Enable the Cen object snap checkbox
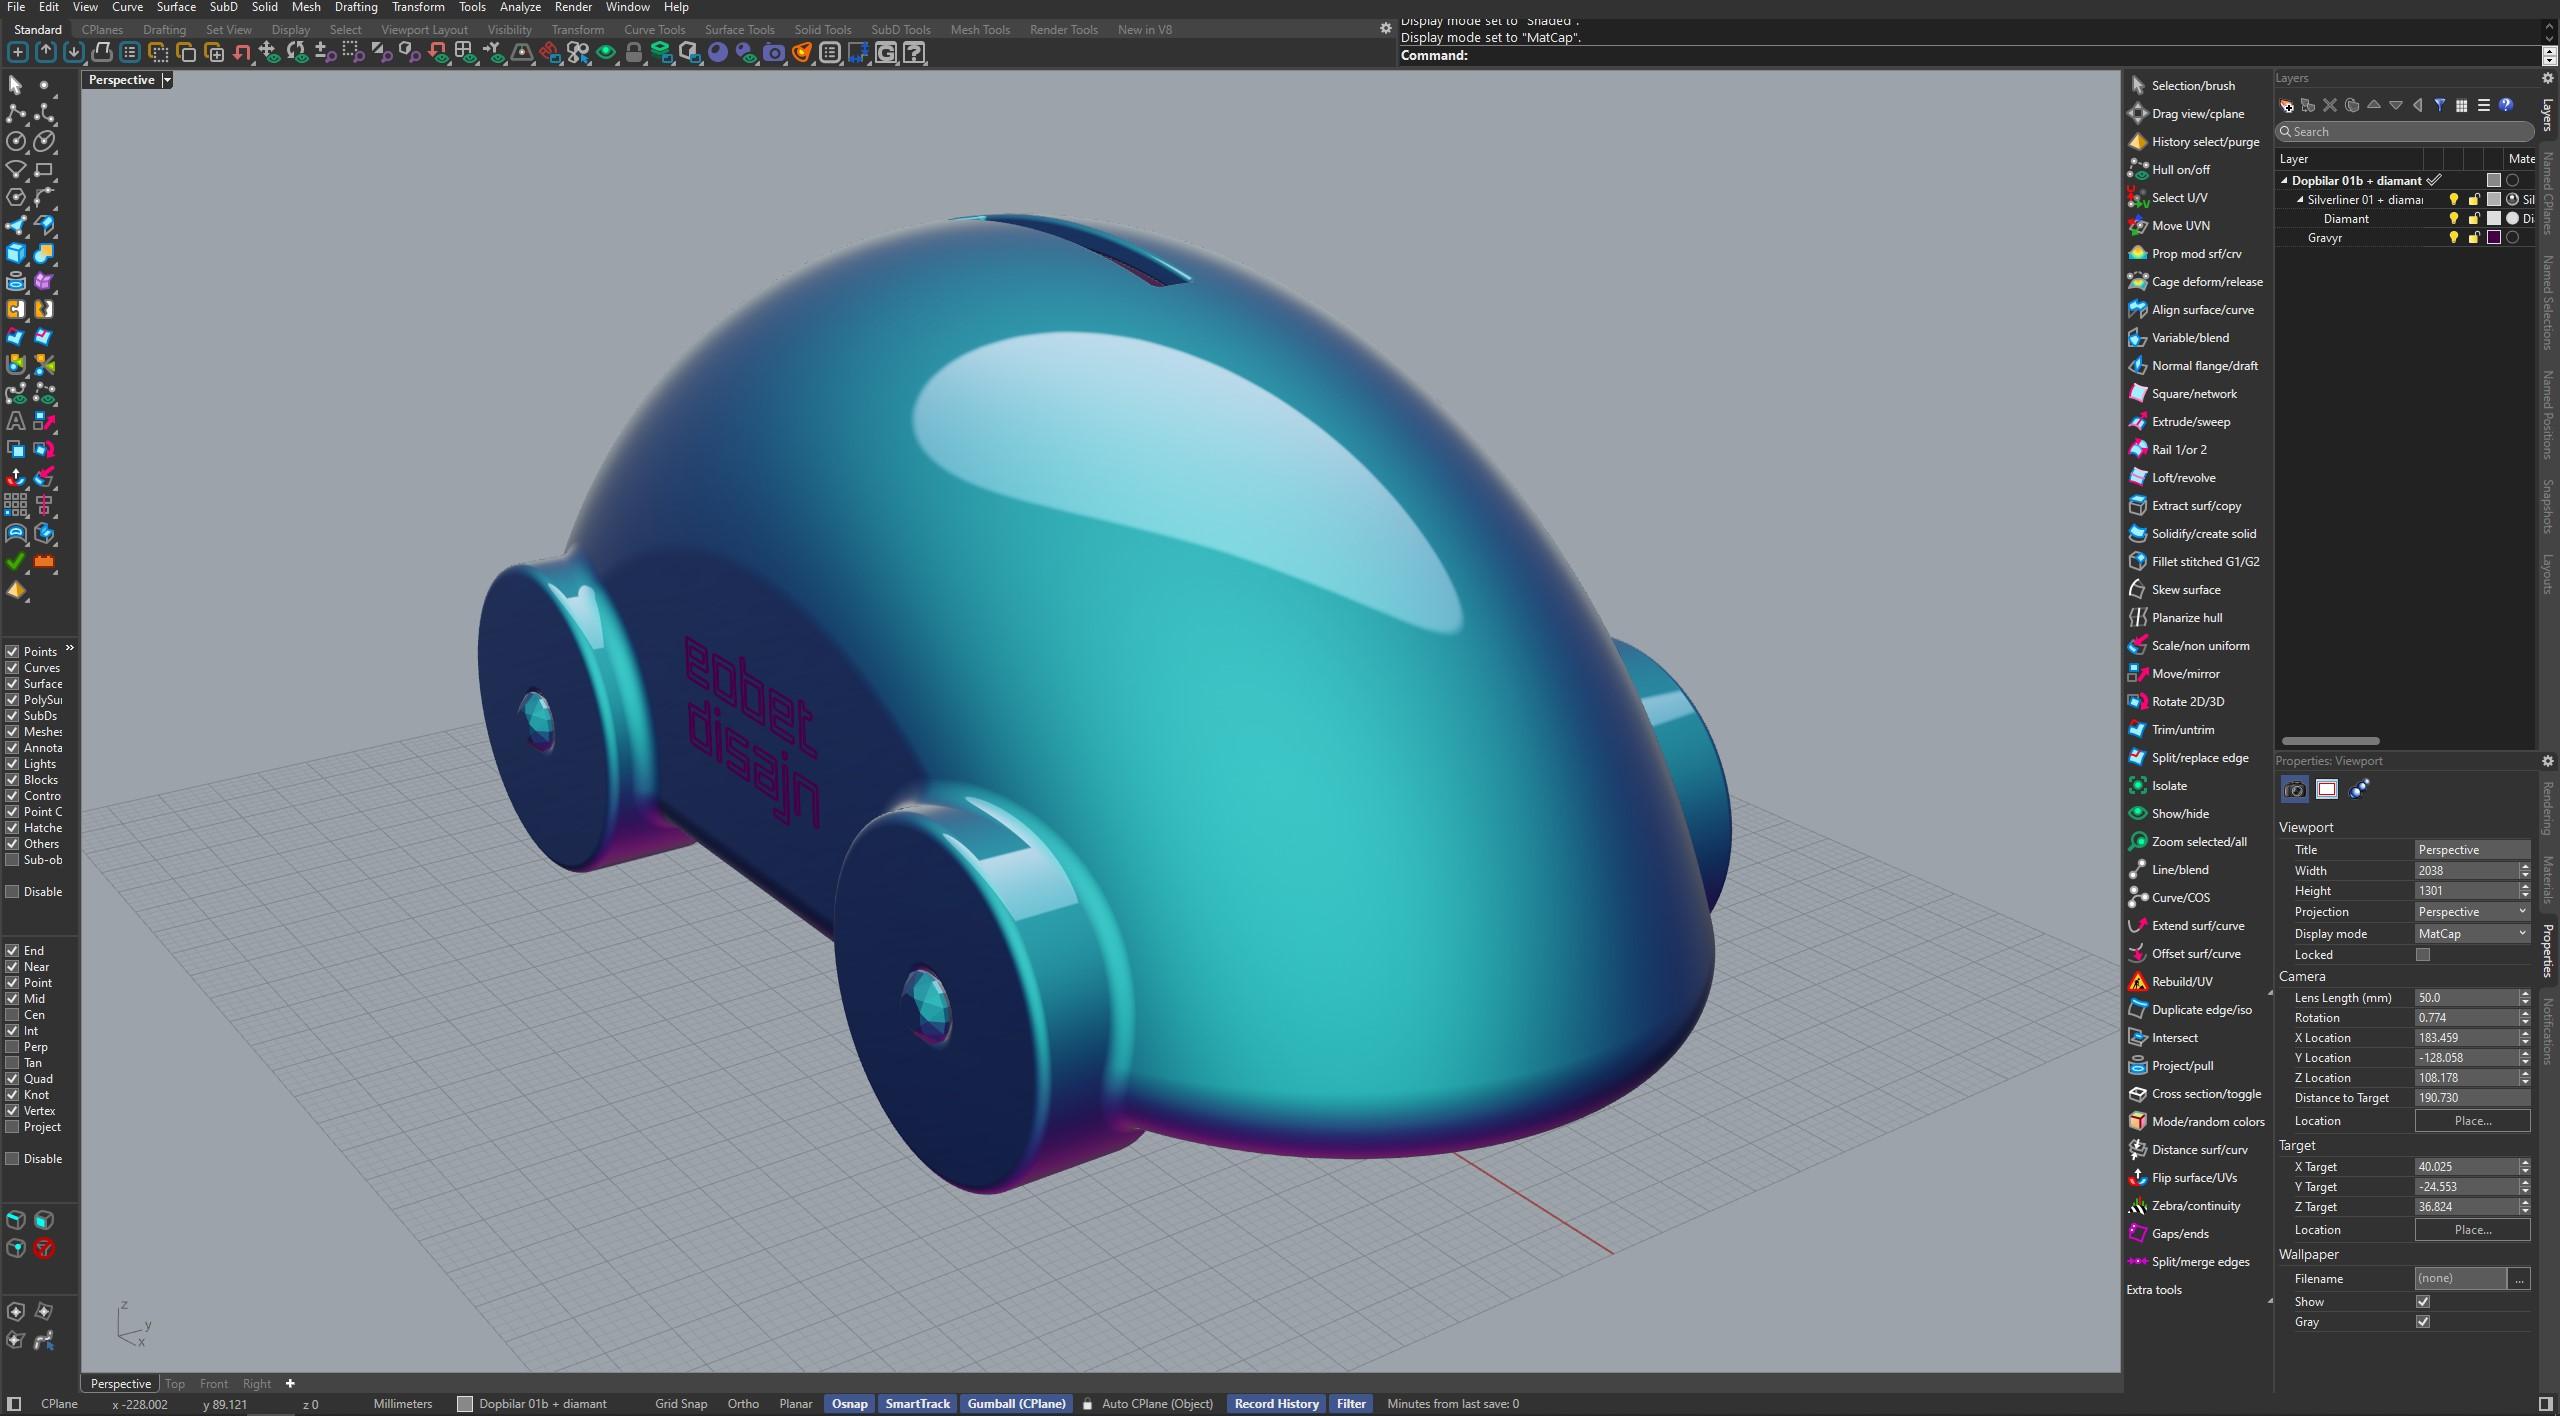The image size is (2560, 1416). click(x=13, y=1015)
